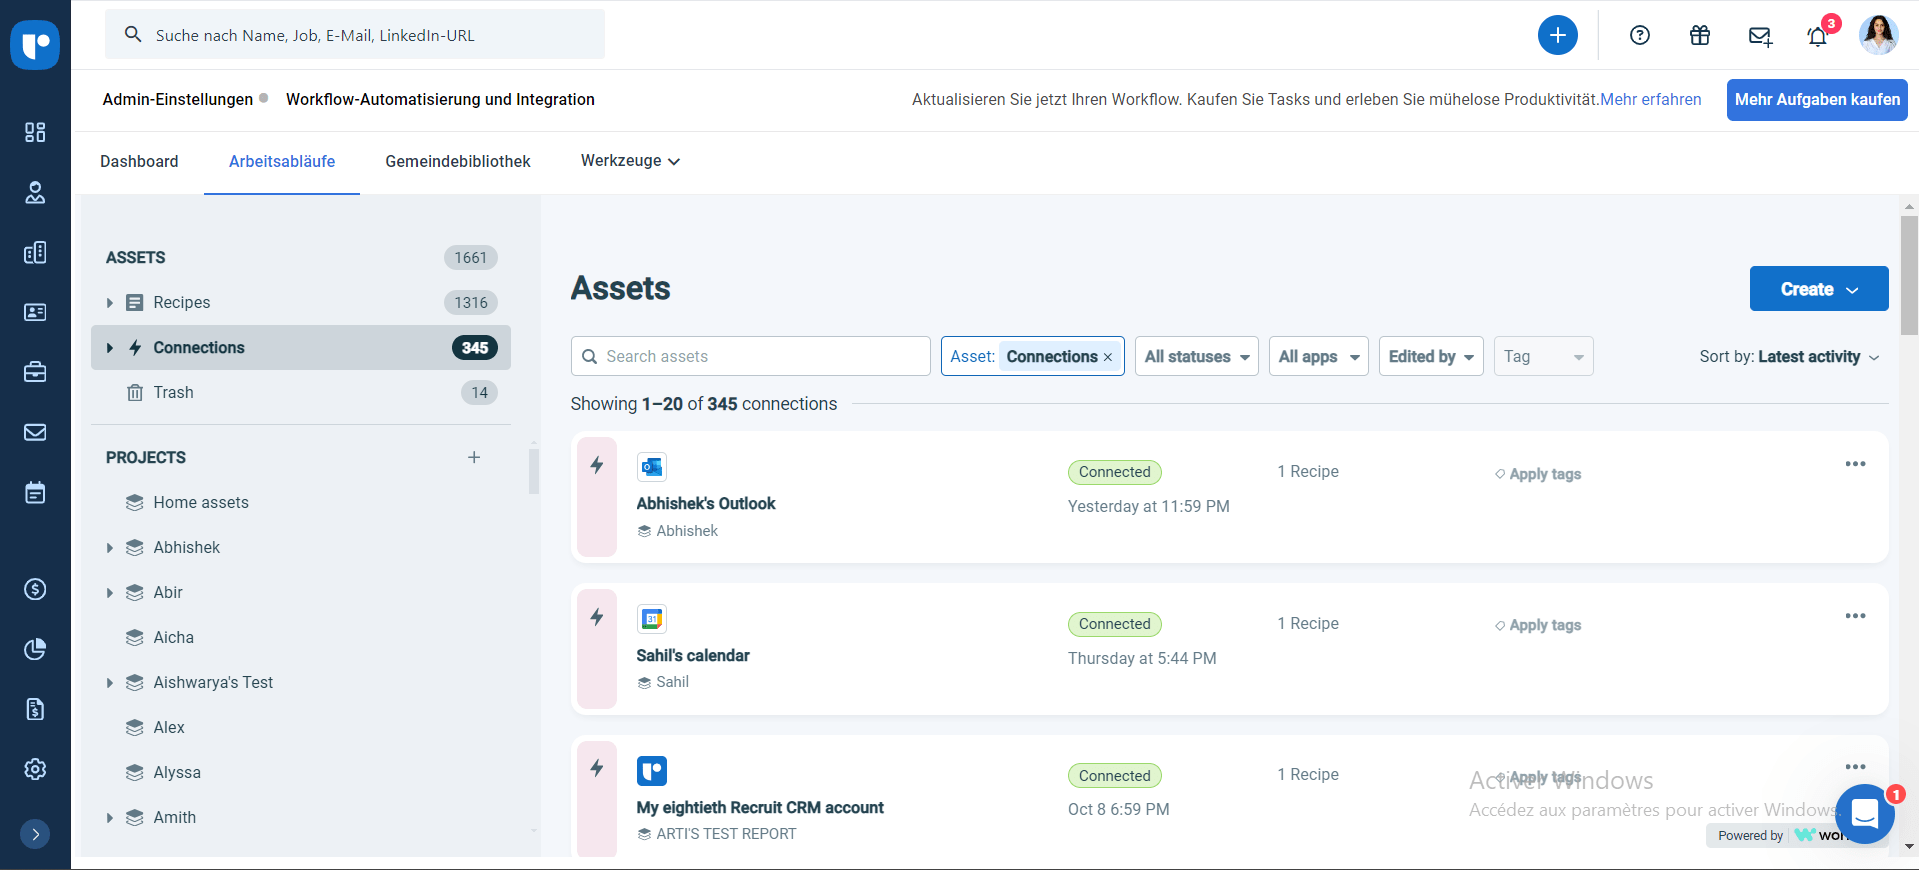This screenshot has width=1919, height=870.
Task: Open the invoice document icon in sidebar
Action: click(35, 709)
